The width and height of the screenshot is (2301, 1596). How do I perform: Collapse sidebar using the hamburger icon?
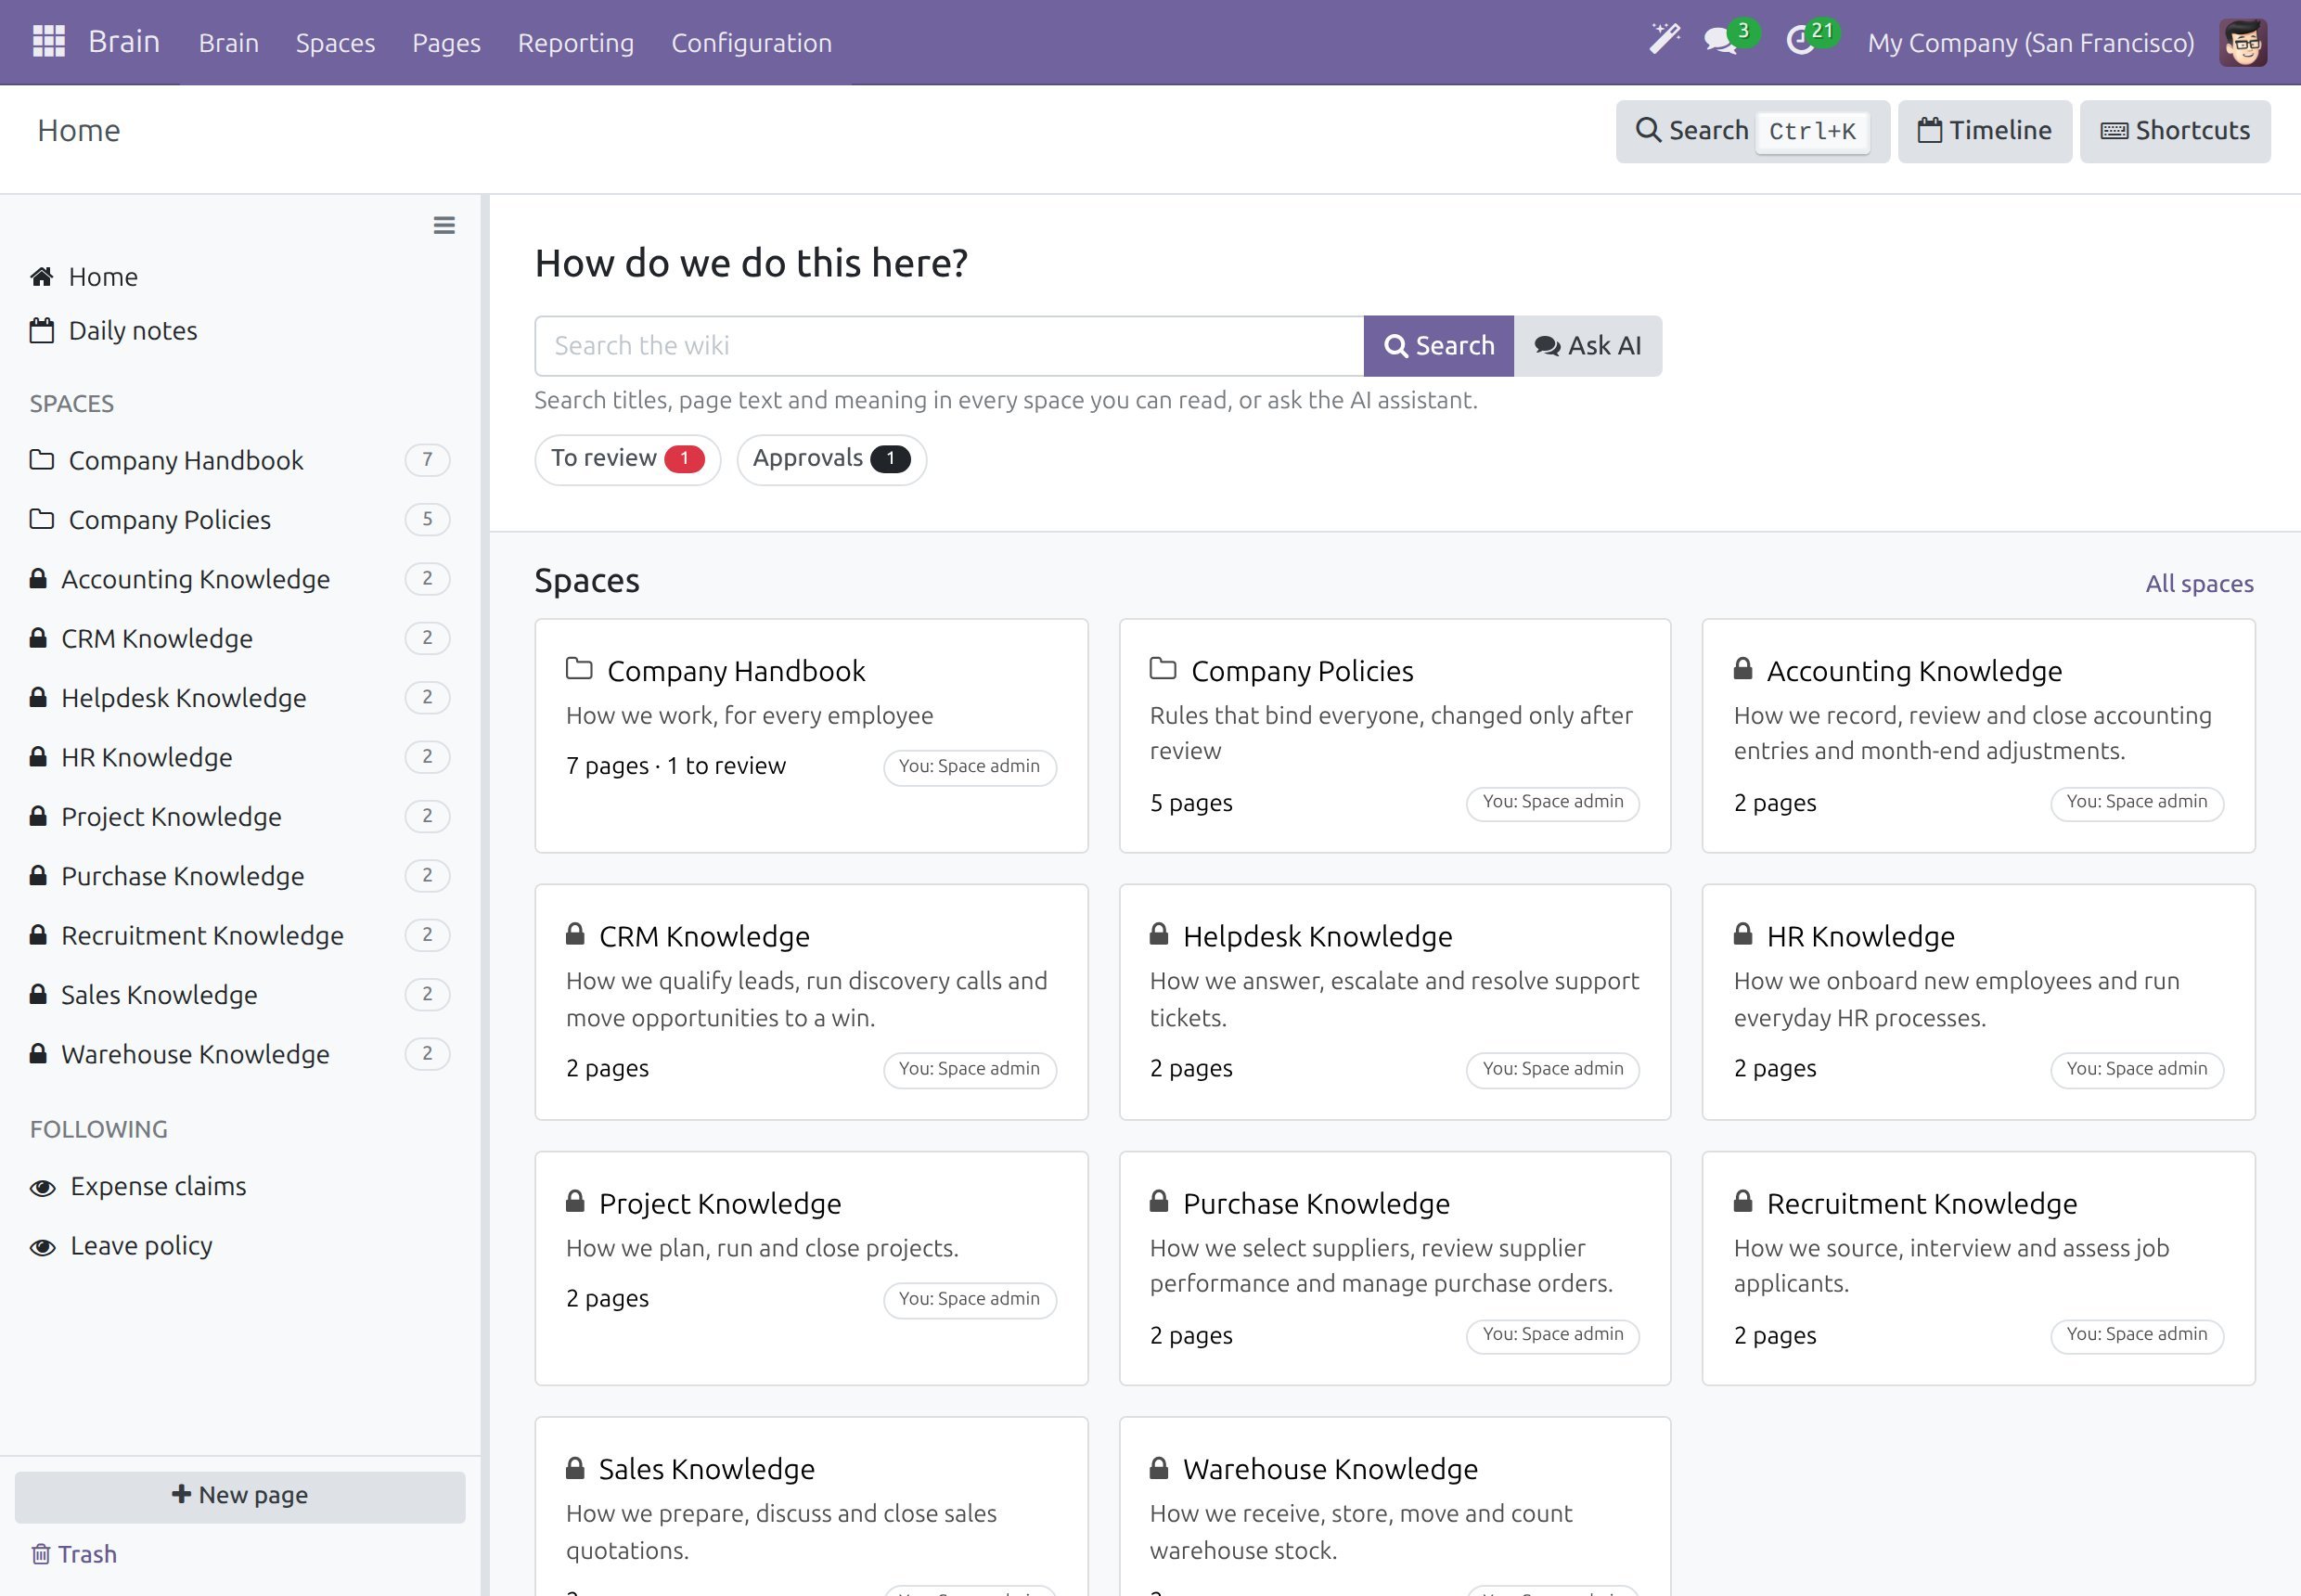click(x=444, y=225)
